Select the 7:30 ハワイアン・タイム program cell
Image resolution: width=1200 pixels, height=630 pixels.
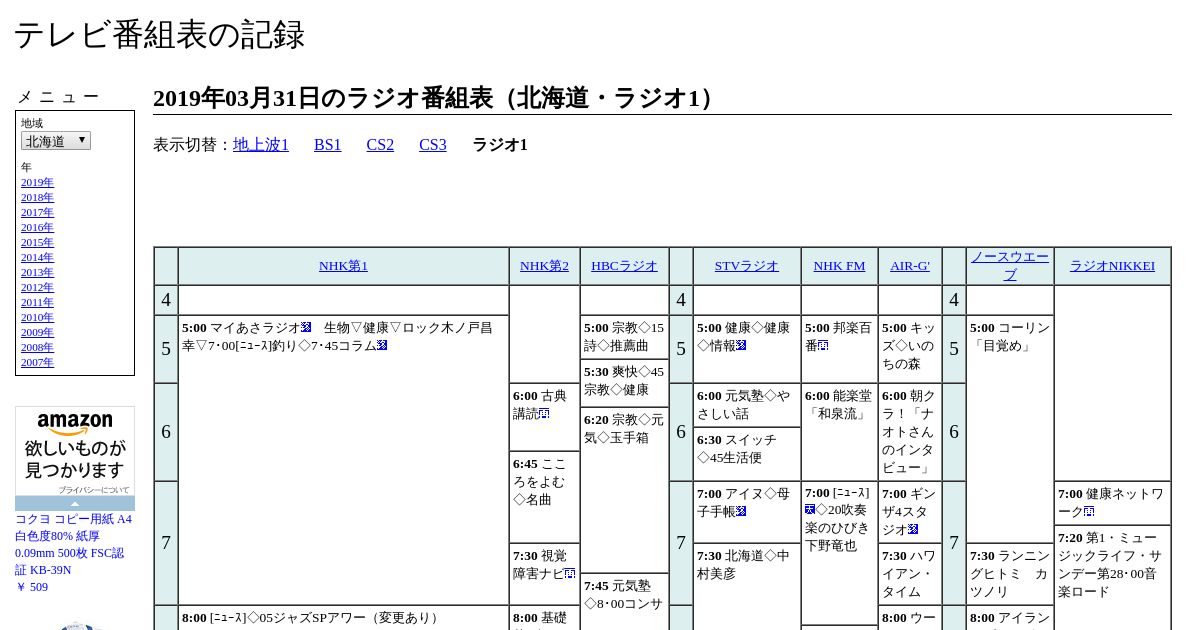click(x=910, y=574)
